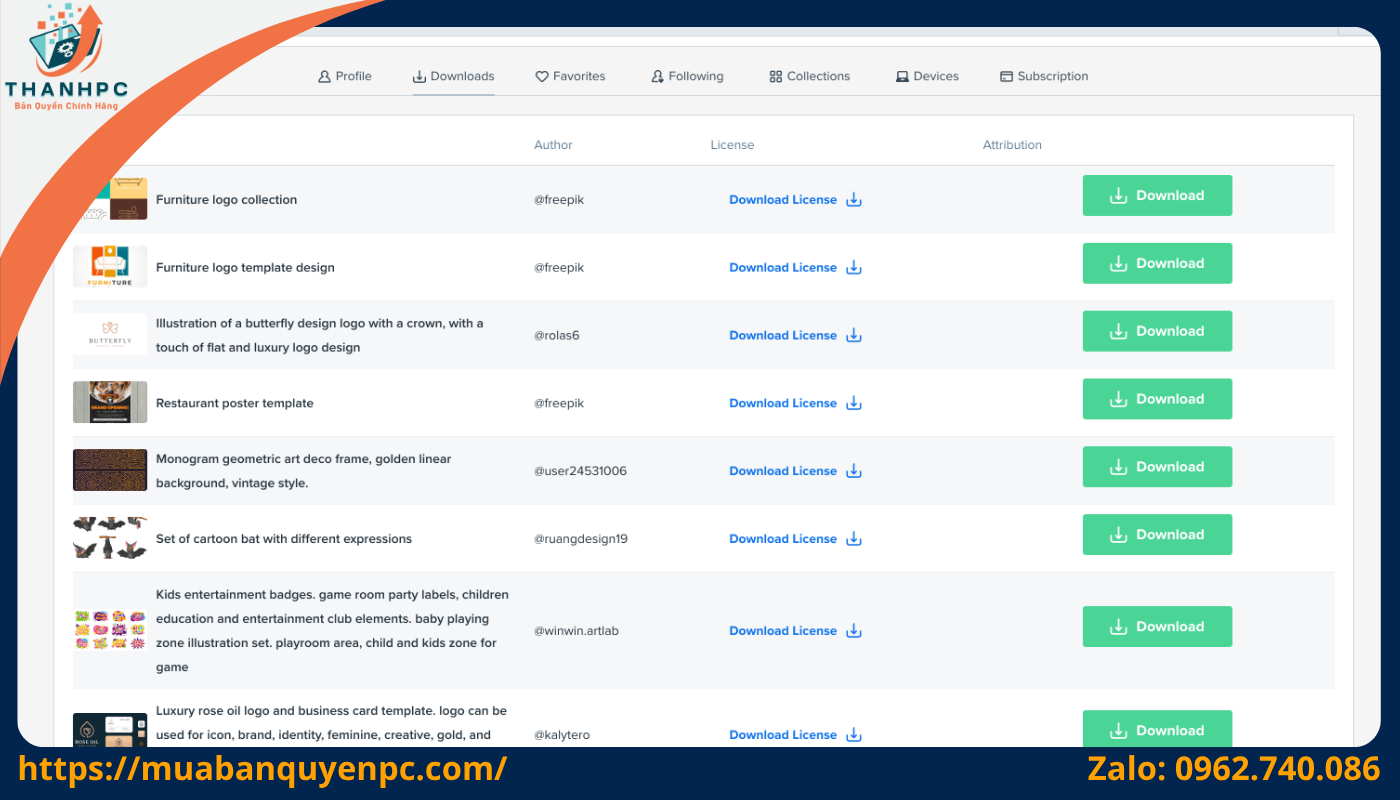Click license download icon for Monogram geometric row

[x=853, y=471]
